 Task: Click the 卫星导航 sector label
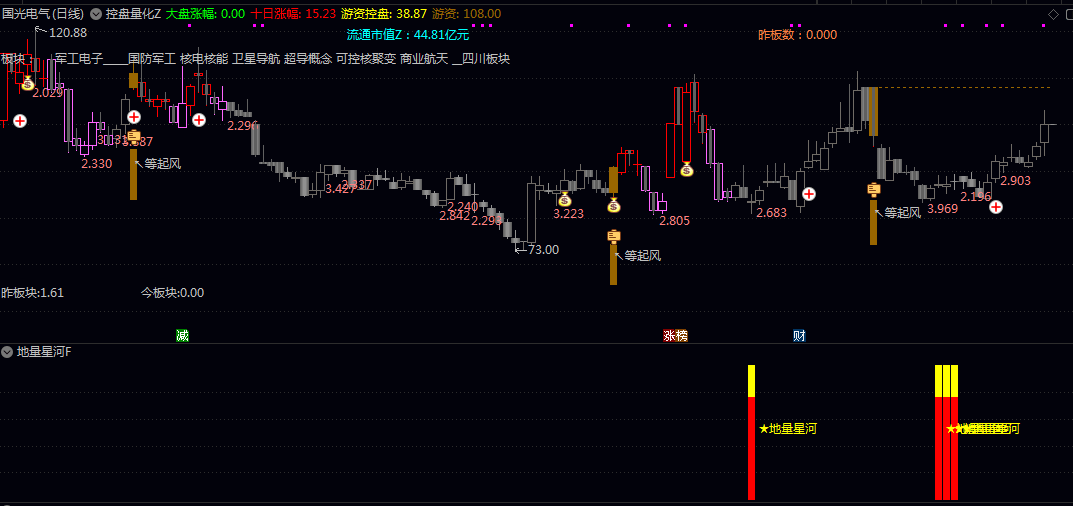(256, 59)
